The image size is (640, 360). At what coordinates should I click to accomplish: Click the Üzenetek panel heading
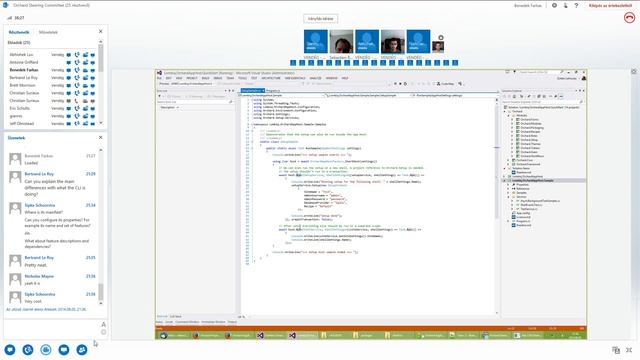16,138
